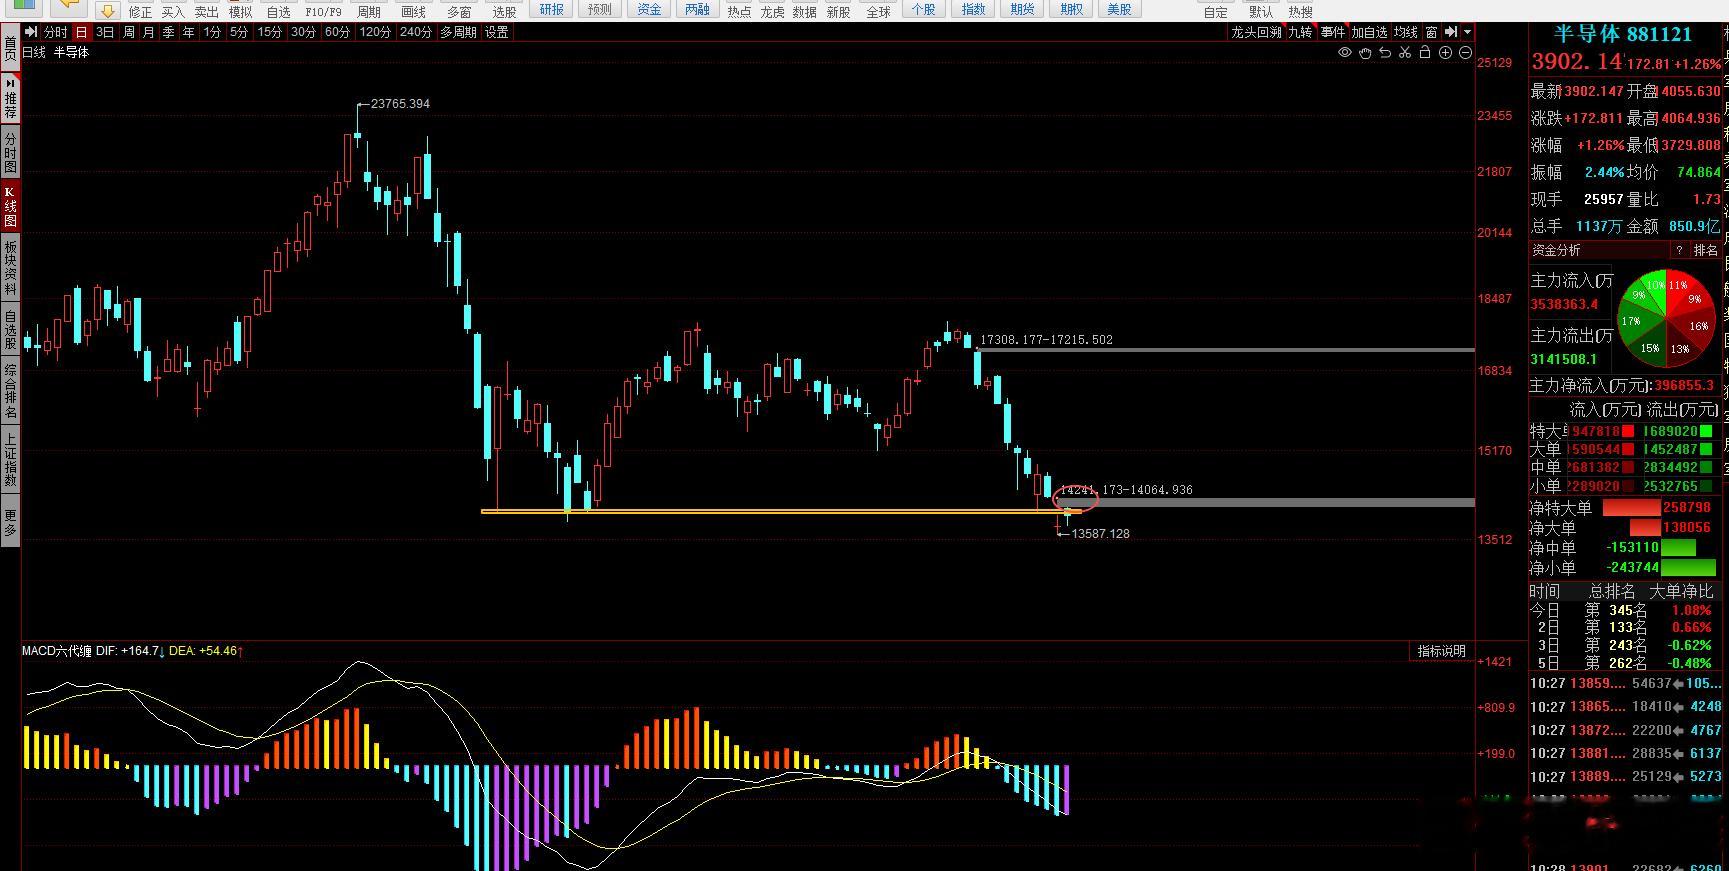Image resolution: width=1729 pixels, height=871 pixels.
Task: Zoom out with the minus circle icon
Action: pos(1465,53)
